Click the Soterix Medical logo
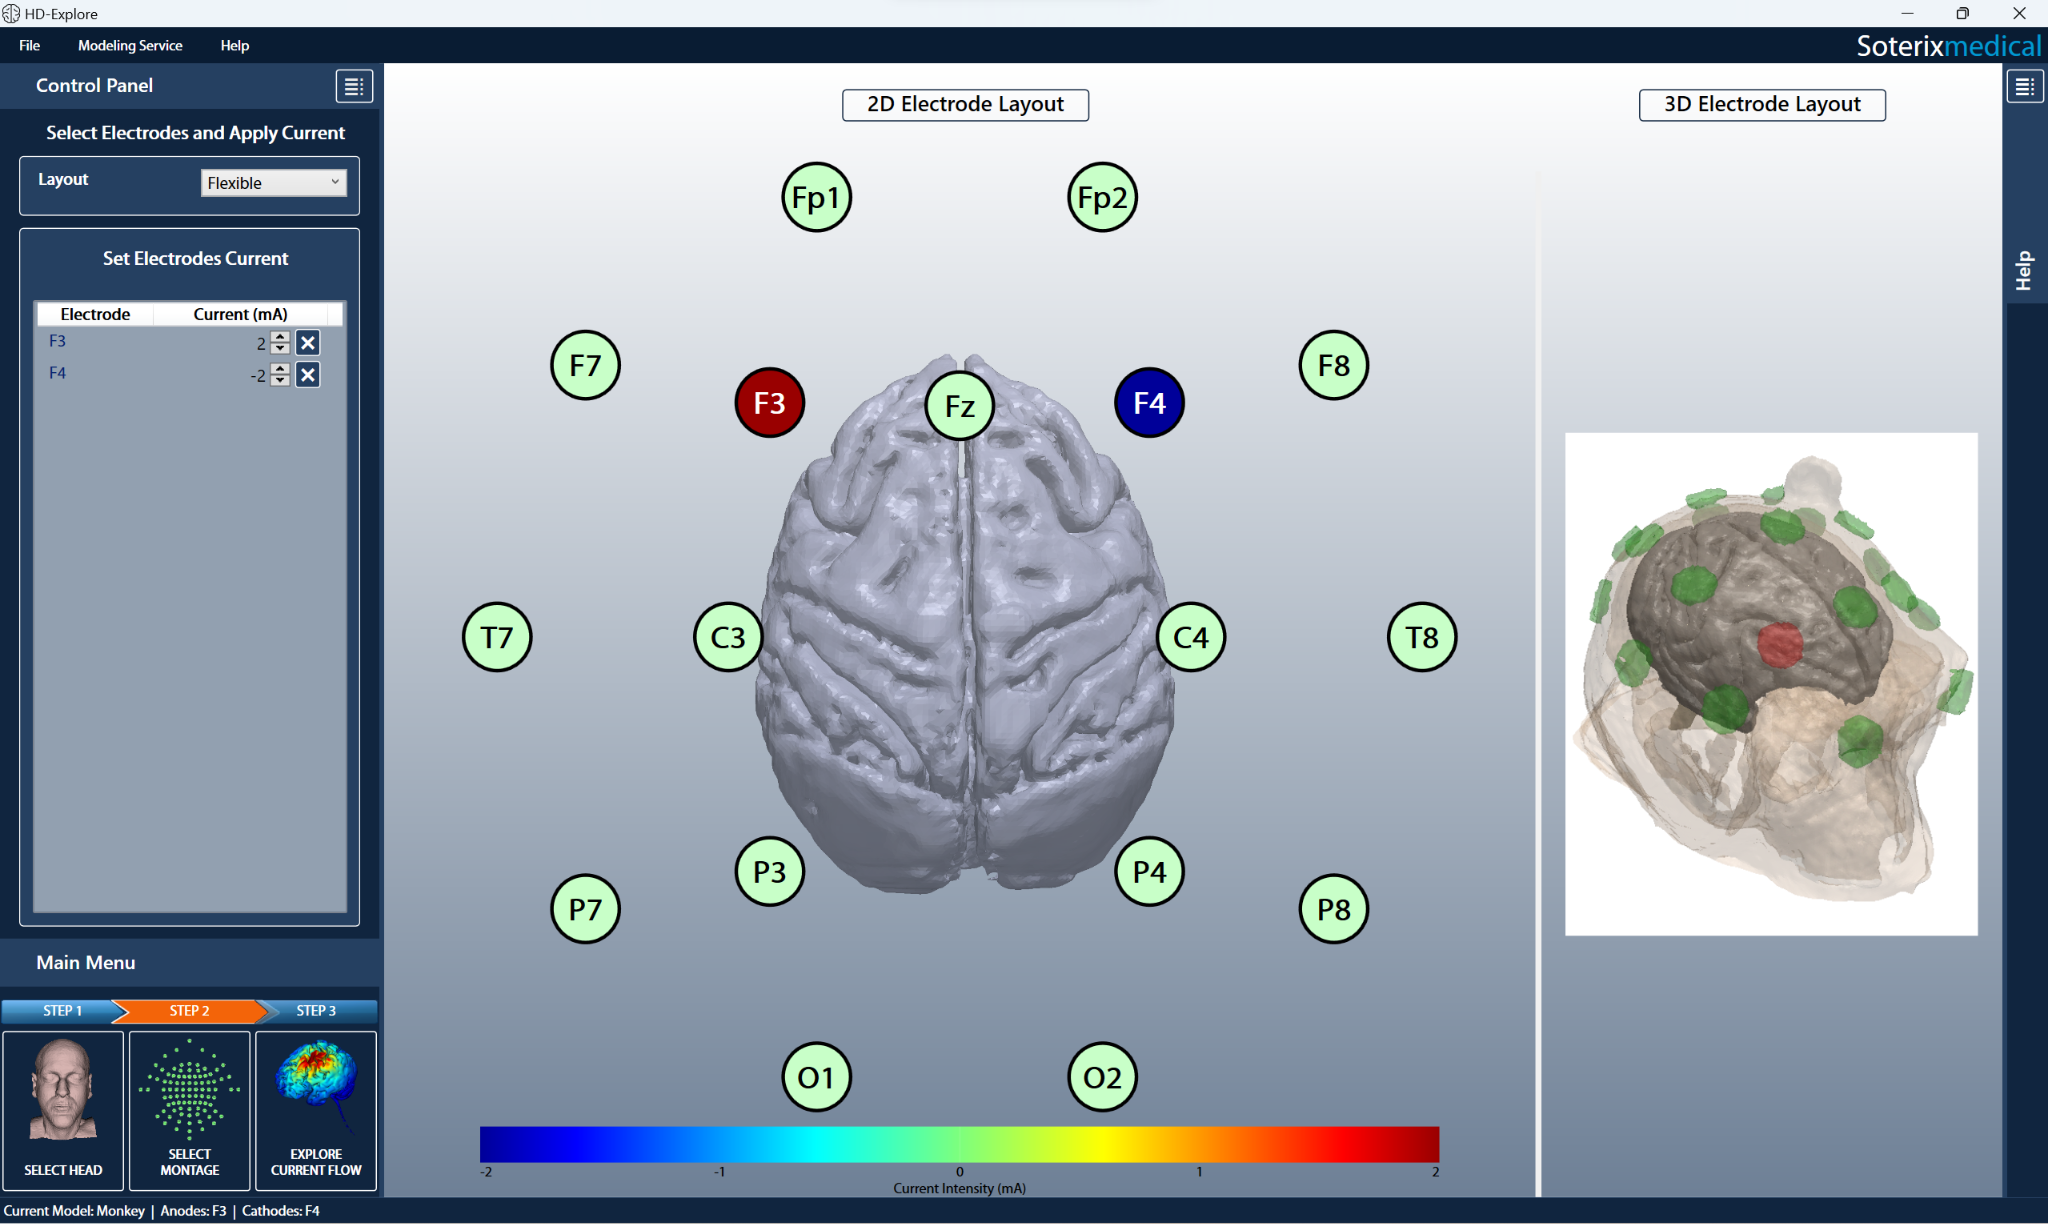This screenshot has height=1224, width=2048. (x=1948, y=46)
